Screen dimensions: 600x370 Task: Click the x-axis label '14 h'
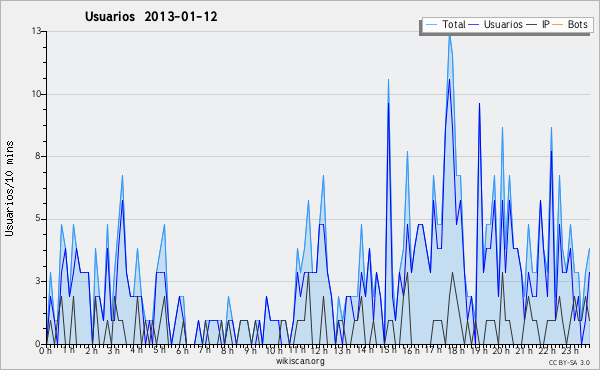point(365,350)
